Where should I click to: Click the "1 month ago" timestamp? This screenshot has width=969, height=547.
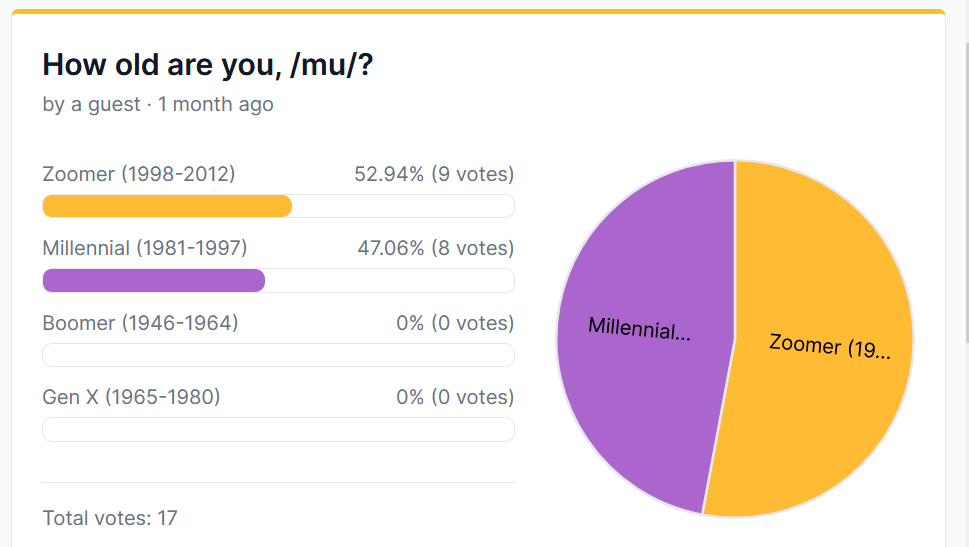coord(216,104)
